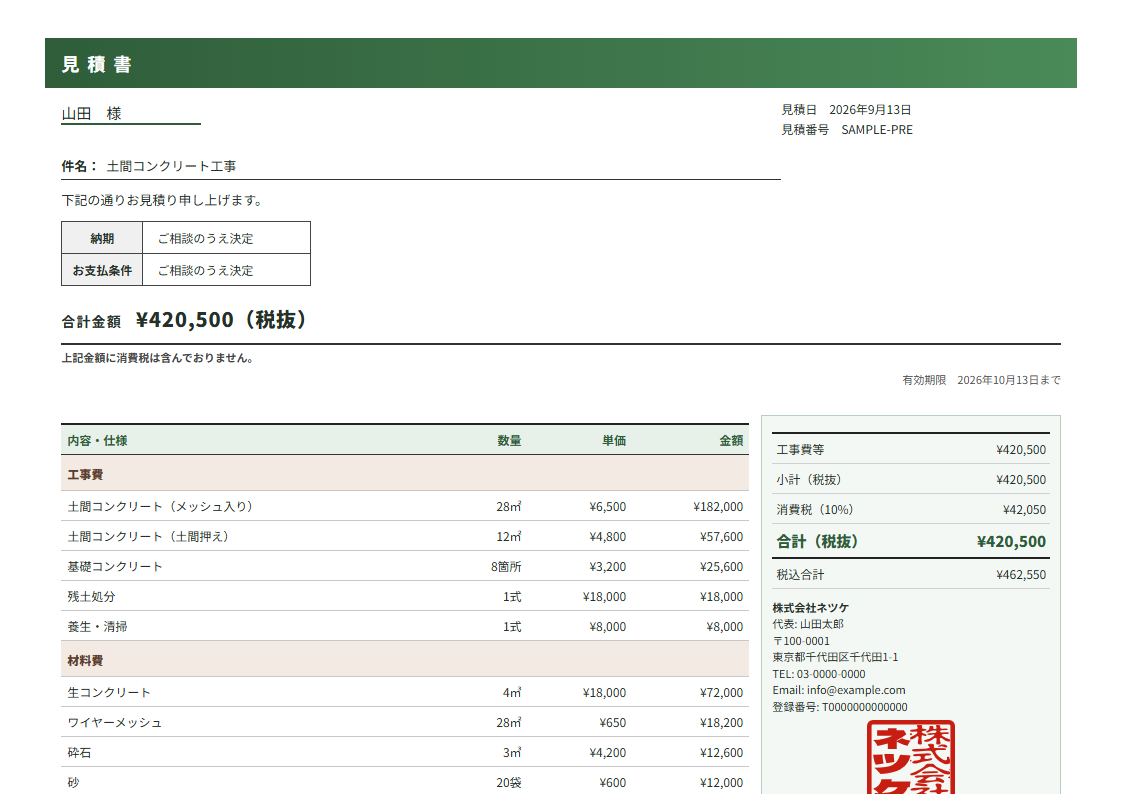Viewport: 1123px width, 794px height.
Task: Click the unit price ¥8,000 of 養生・清掃
Action: click(x=607, y=626)
